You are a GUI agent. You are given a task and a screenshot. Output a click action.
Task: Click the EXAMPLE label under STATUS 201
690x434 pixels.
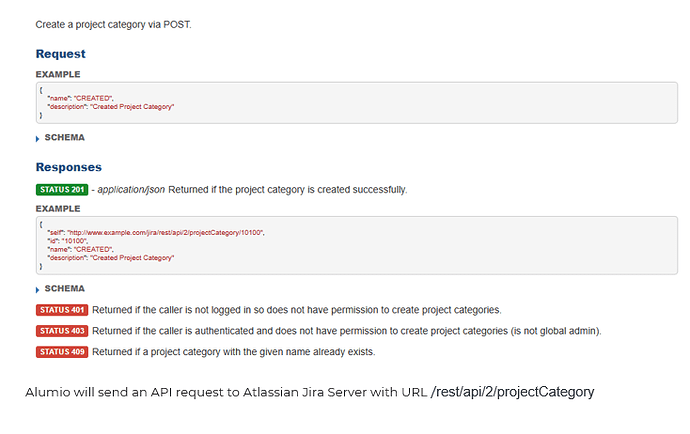click(x=58, y=209)
